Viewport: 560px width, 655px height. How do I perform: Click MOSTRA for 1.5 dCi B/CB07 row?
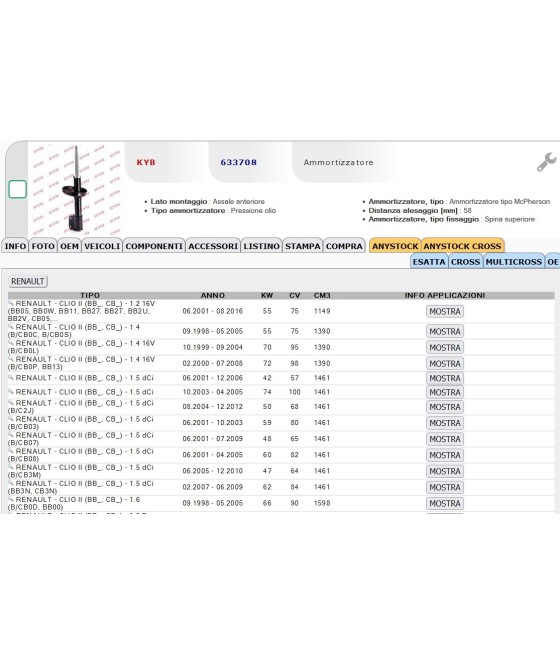pos(445,439)
